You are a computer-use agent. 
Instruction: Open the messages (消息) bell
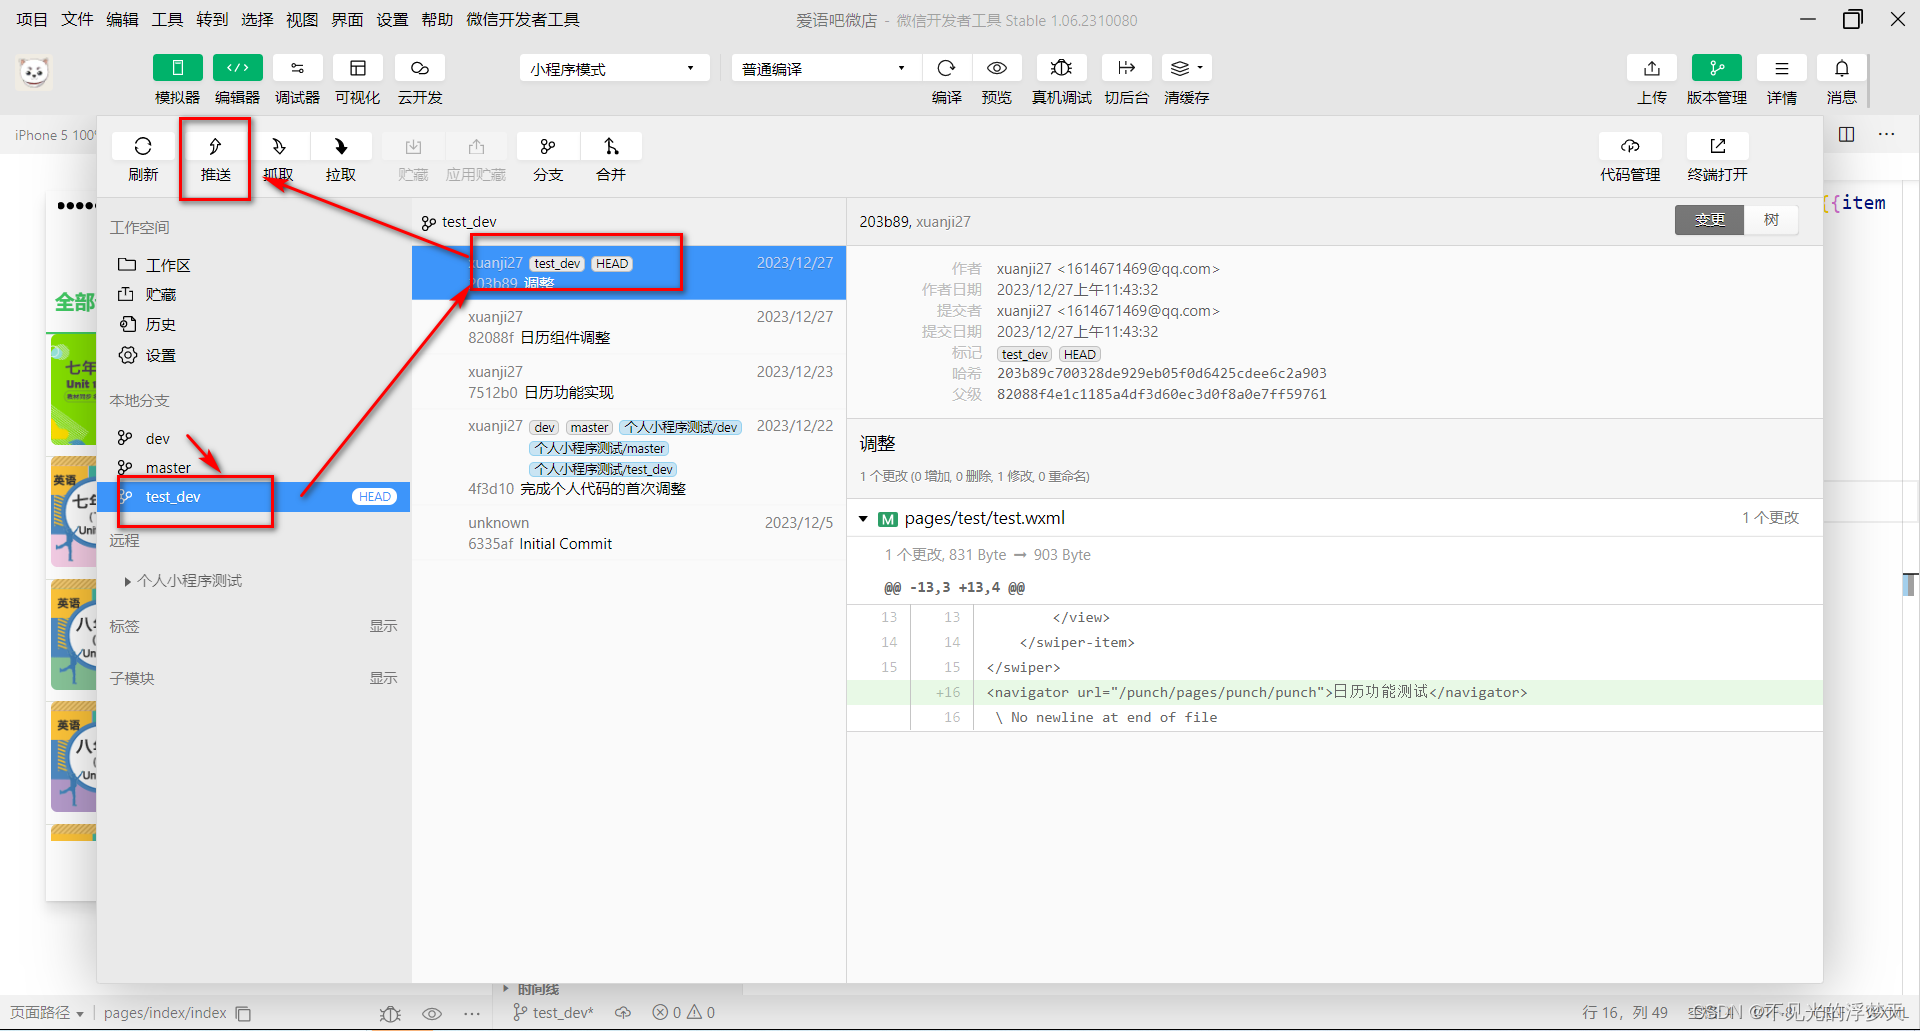click(1841, 68)
